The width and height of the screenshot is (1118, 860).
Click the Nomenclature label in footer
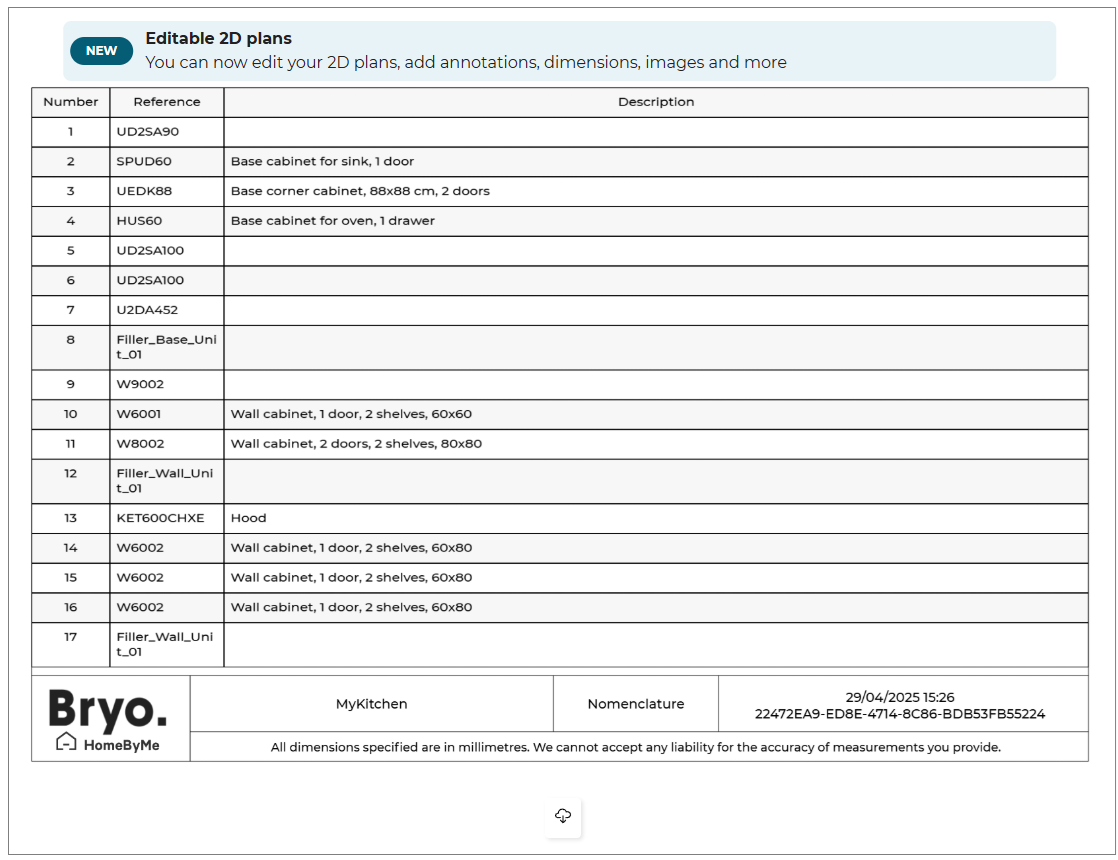(636, 704)
